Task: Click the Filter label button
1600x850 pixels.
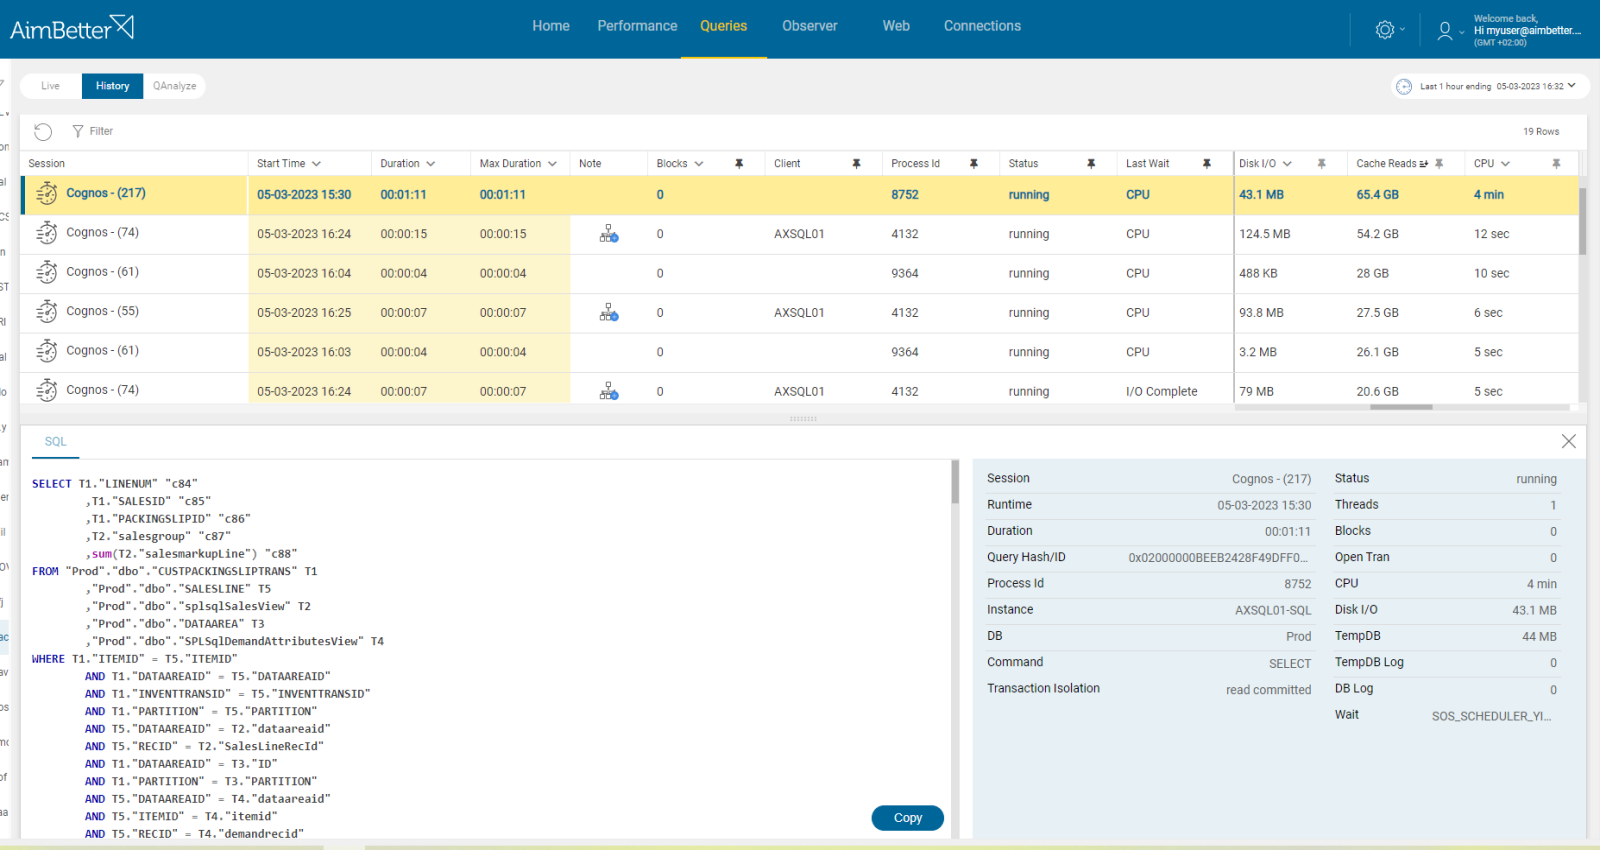Action: click(101, 131)
